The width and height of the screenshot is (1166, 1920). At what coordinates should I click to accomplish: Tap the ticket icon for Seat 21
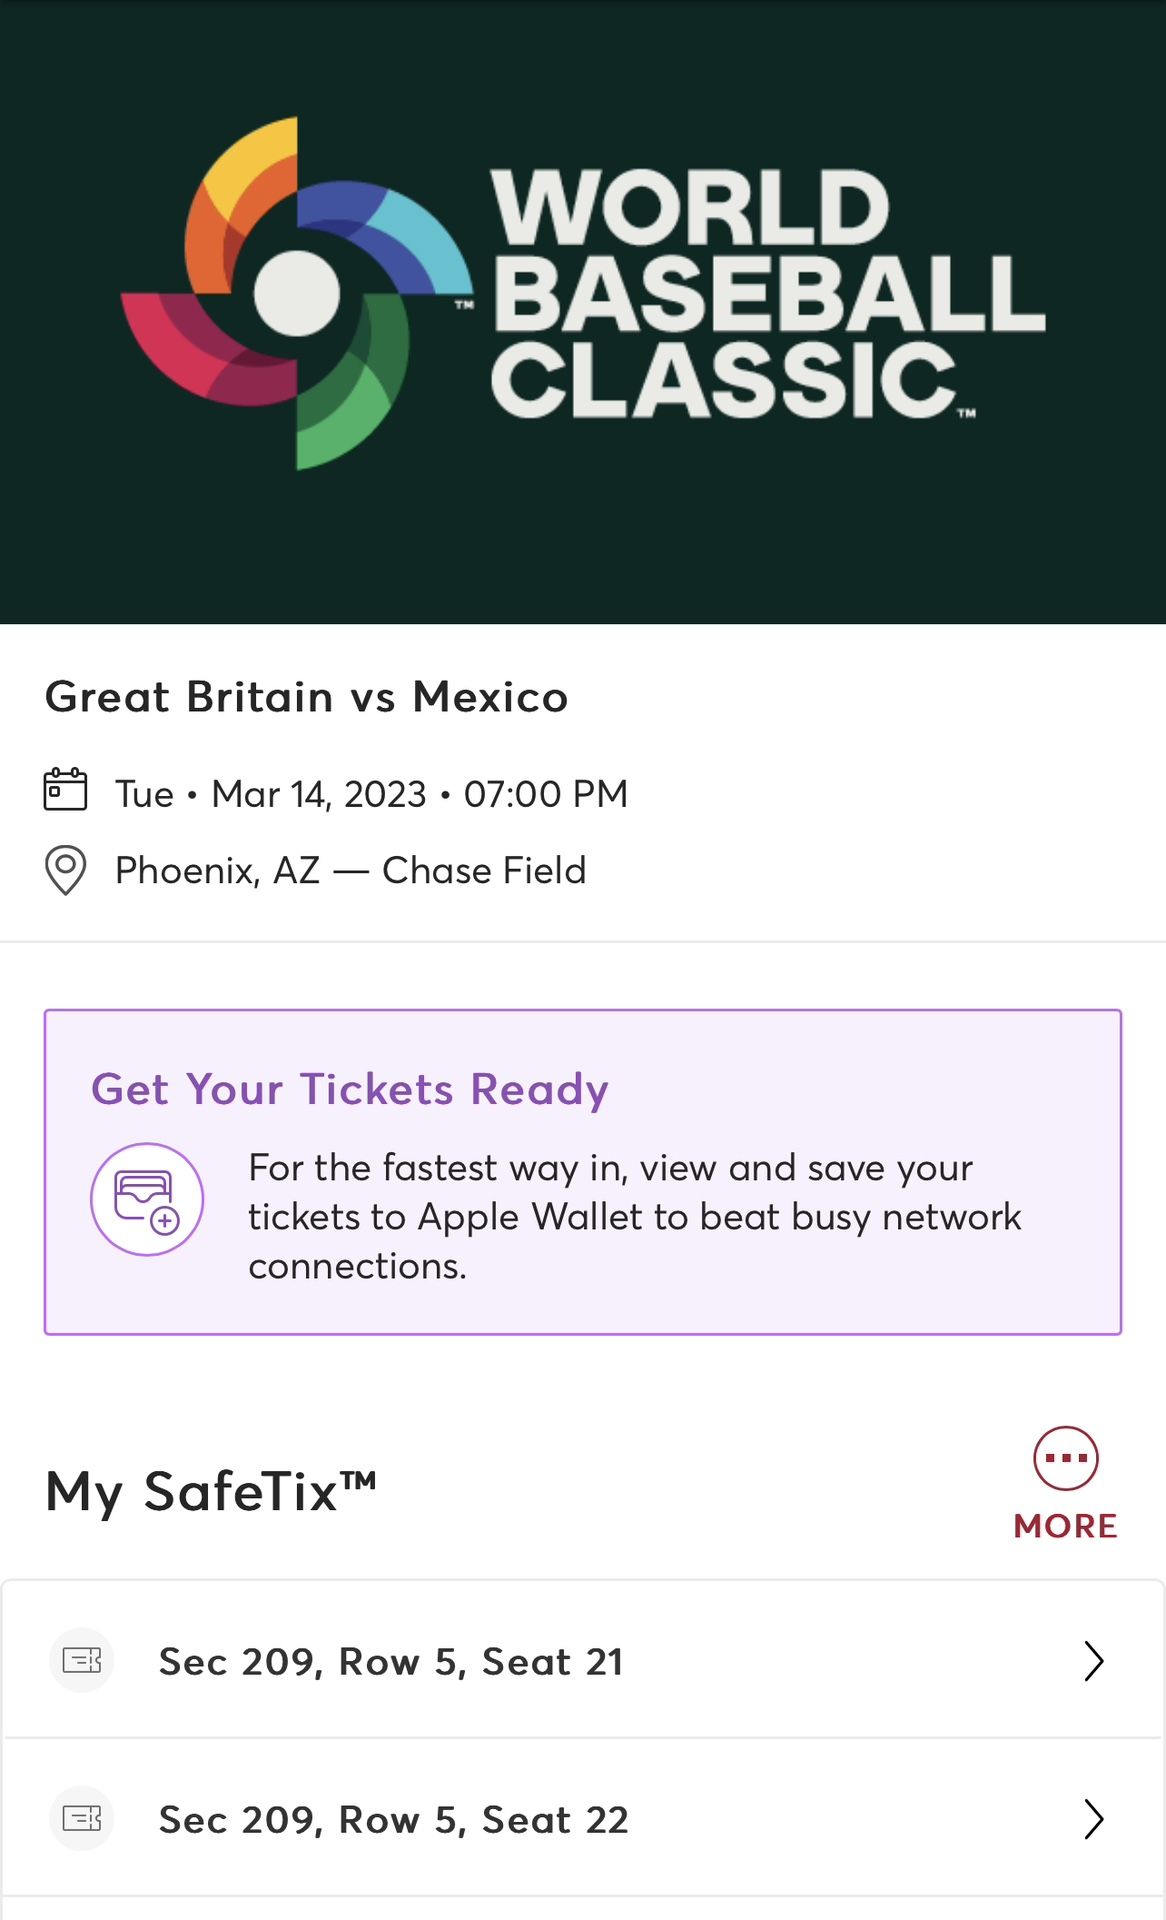coord(82,1661)
